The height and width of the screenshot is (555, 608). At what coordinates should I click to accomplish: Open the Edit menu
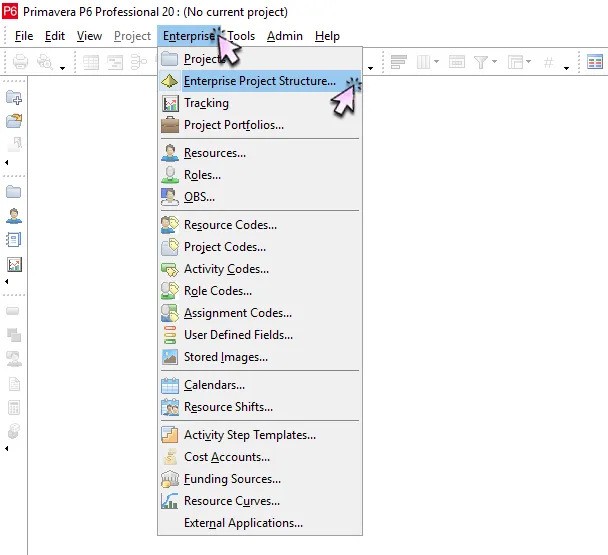[55, 36]
